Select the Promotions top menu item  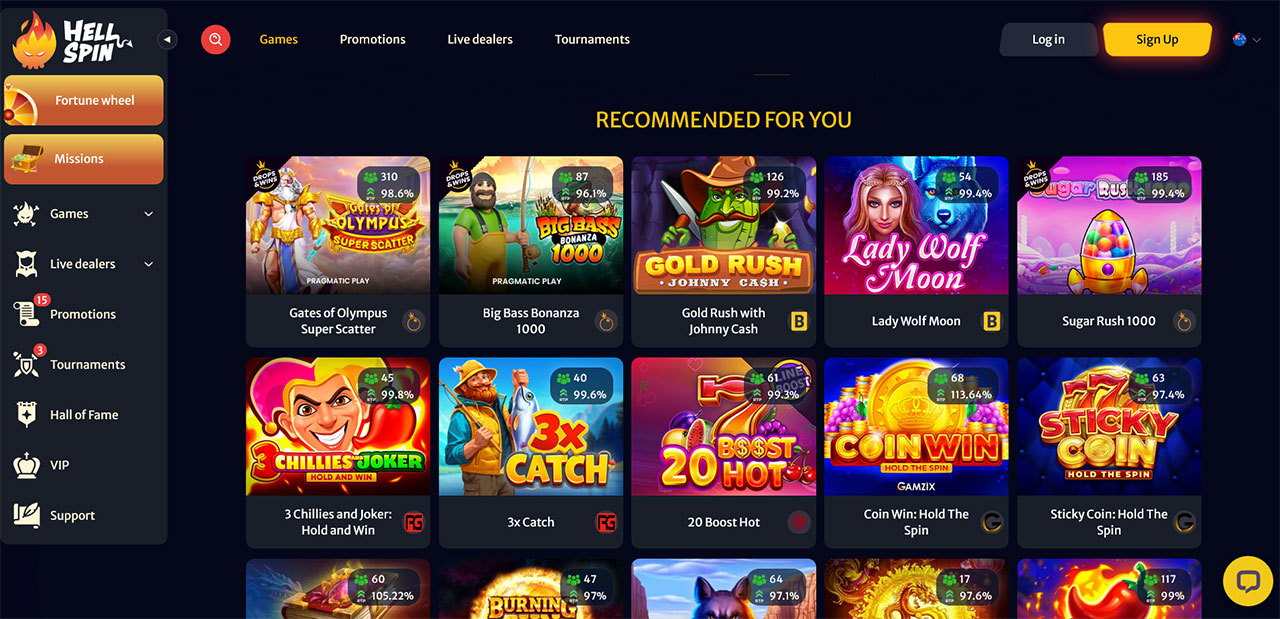pos(372,39)
